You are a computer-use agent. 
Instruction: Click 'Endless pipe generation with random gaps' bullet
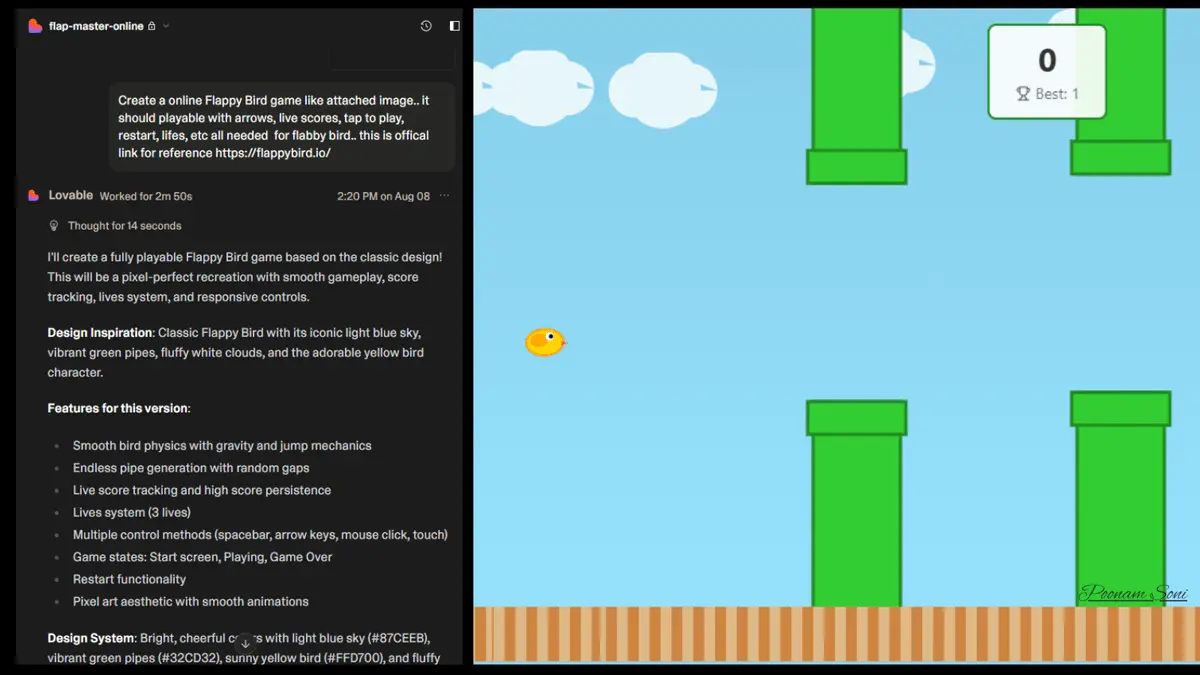coord(191,468)
